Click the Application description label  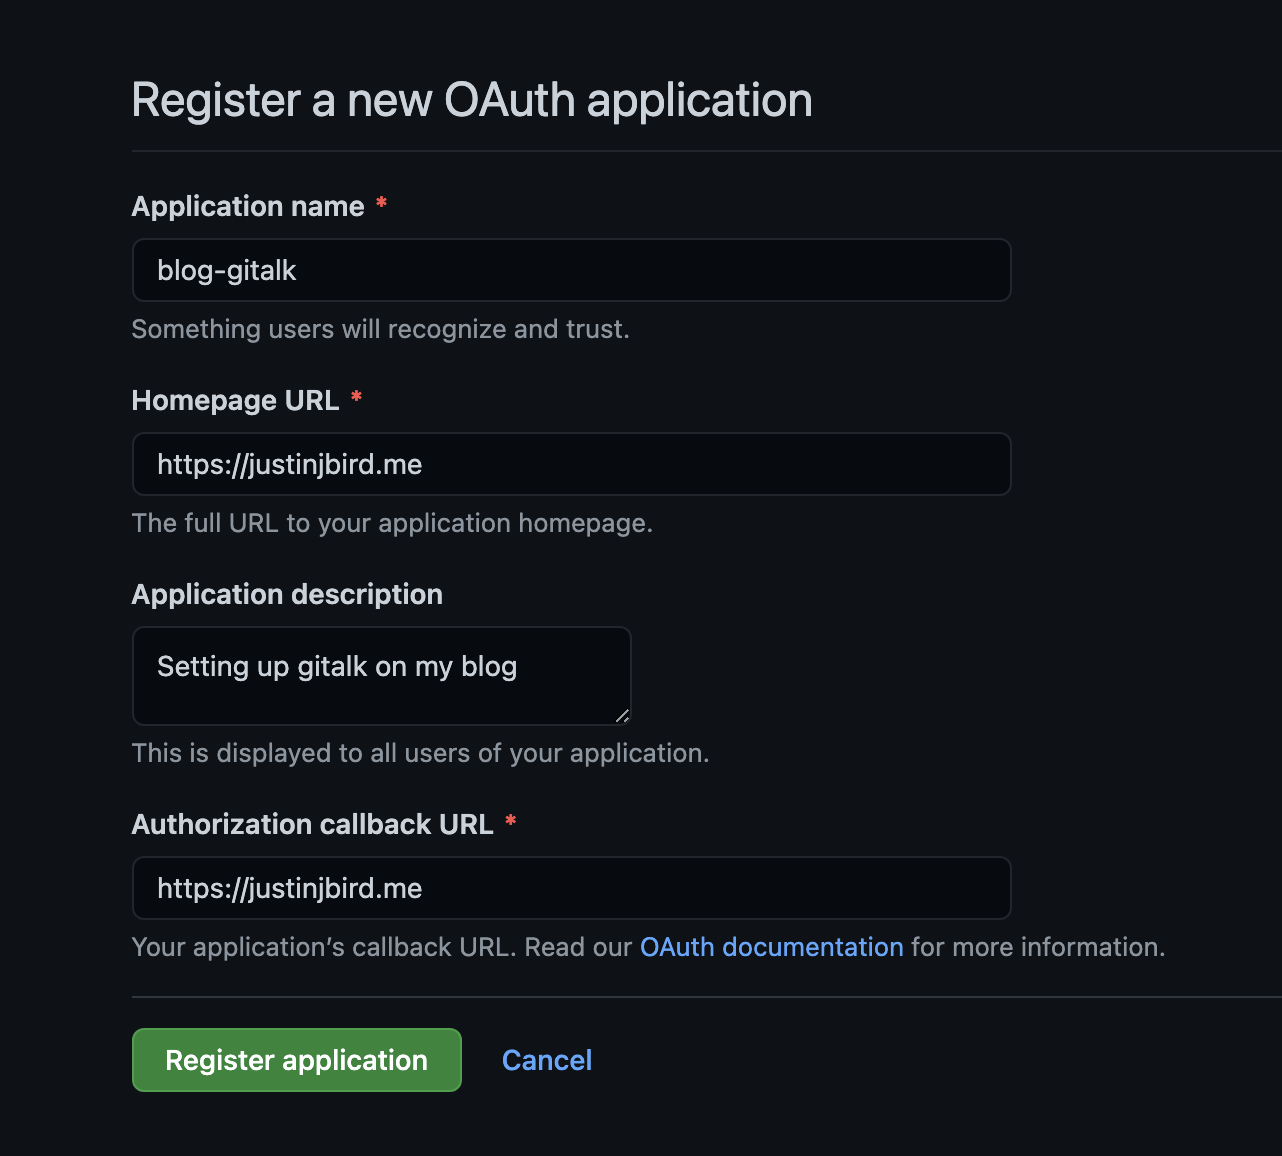[287, 594]
